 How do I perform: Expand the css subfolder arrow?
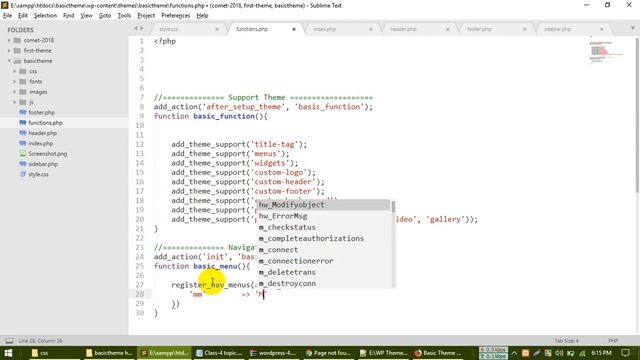[15, 71]
